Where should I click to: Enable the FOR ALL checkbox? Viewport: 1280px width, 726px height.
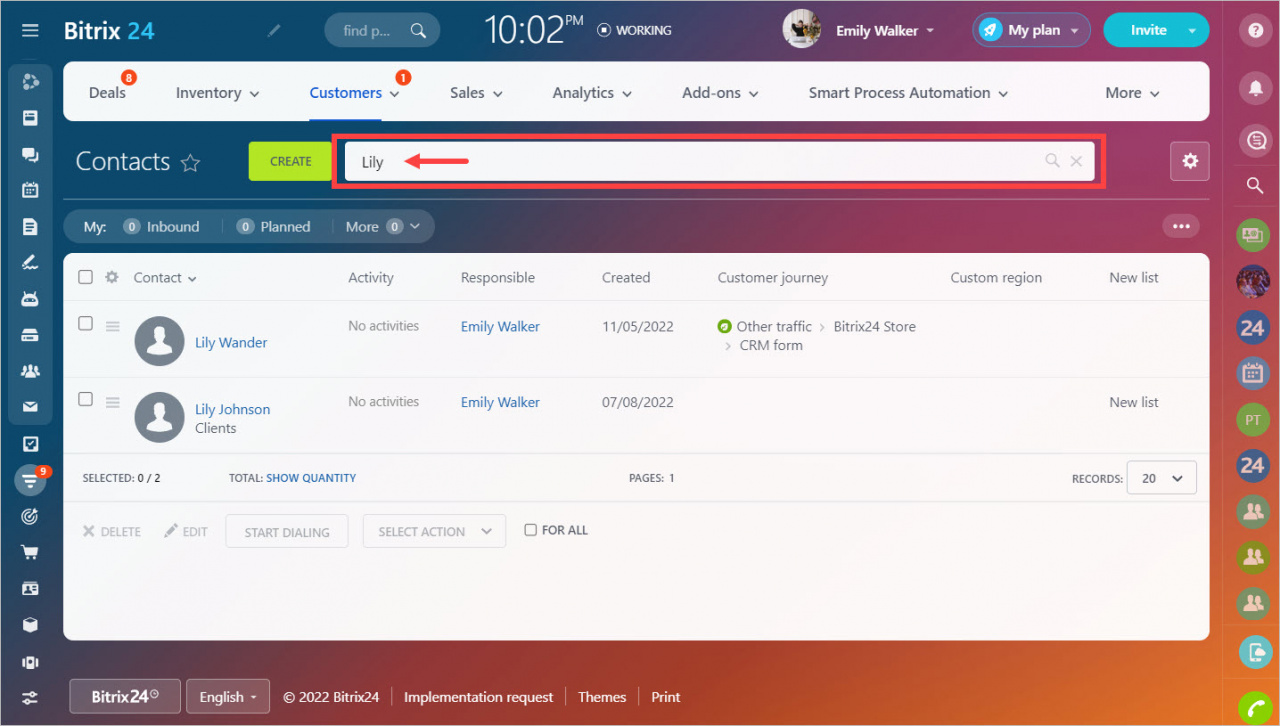(x=531, y=530)
